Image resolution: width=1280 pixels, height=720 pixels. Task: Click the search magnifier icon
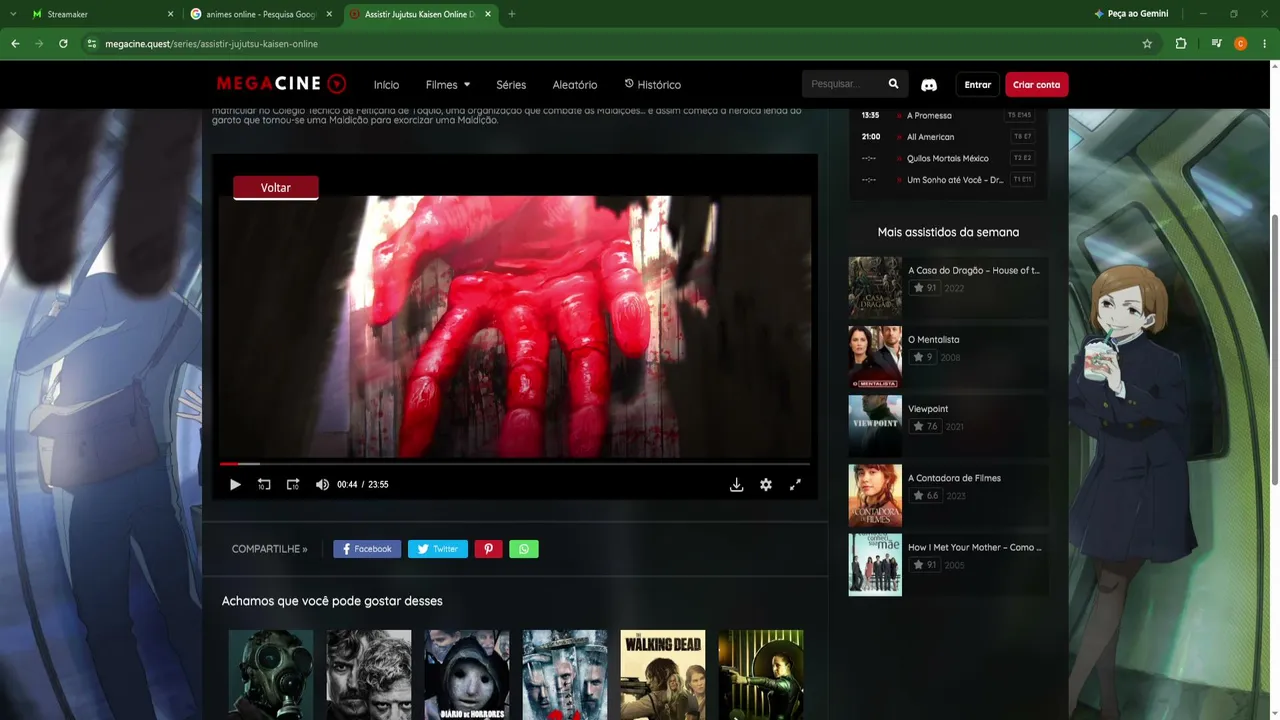tap(894, 84)
